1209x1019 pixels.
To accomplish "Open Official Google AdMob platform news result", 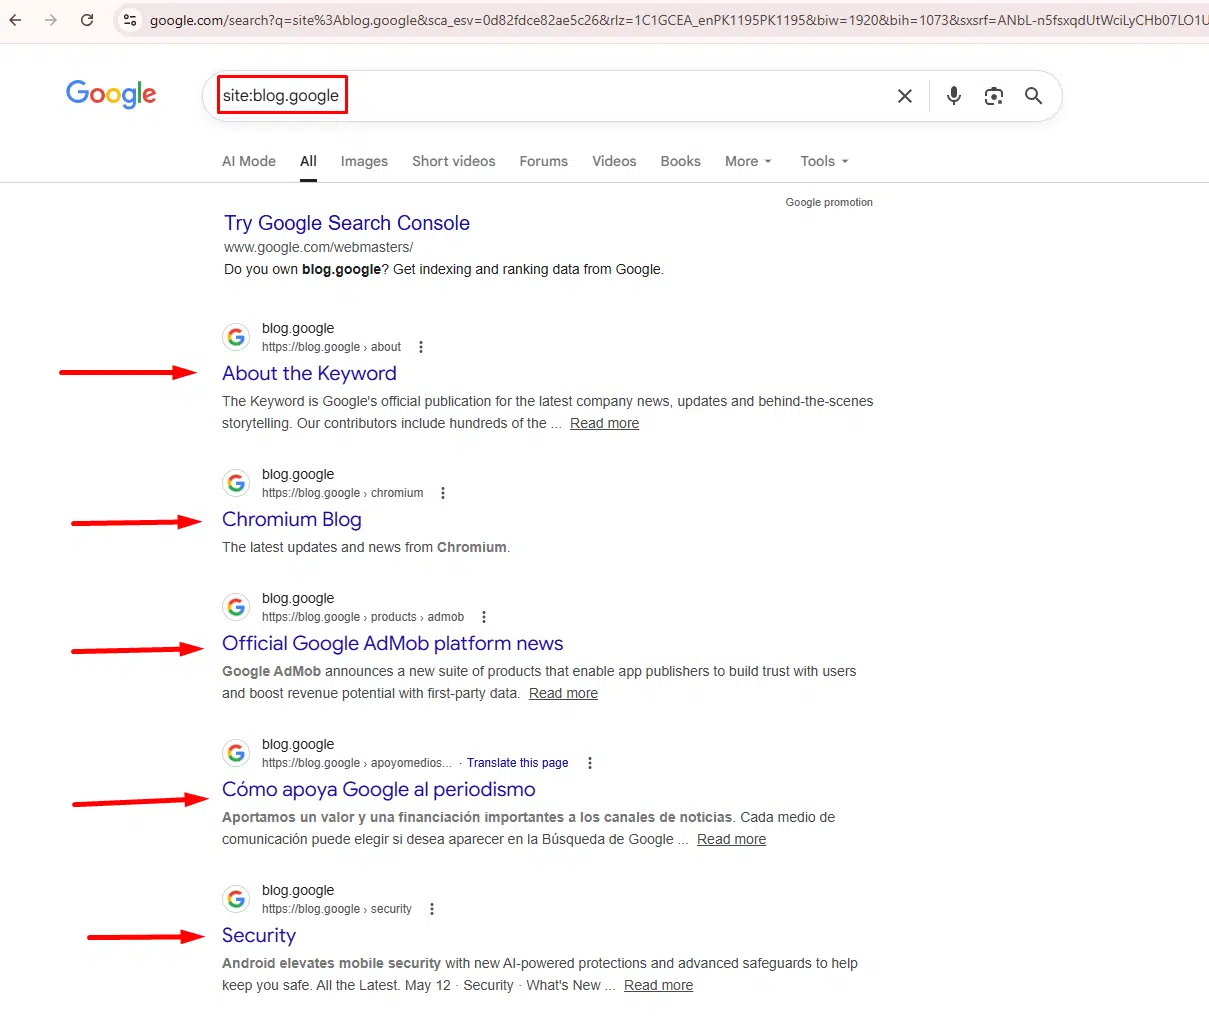I will pos(393,643).
